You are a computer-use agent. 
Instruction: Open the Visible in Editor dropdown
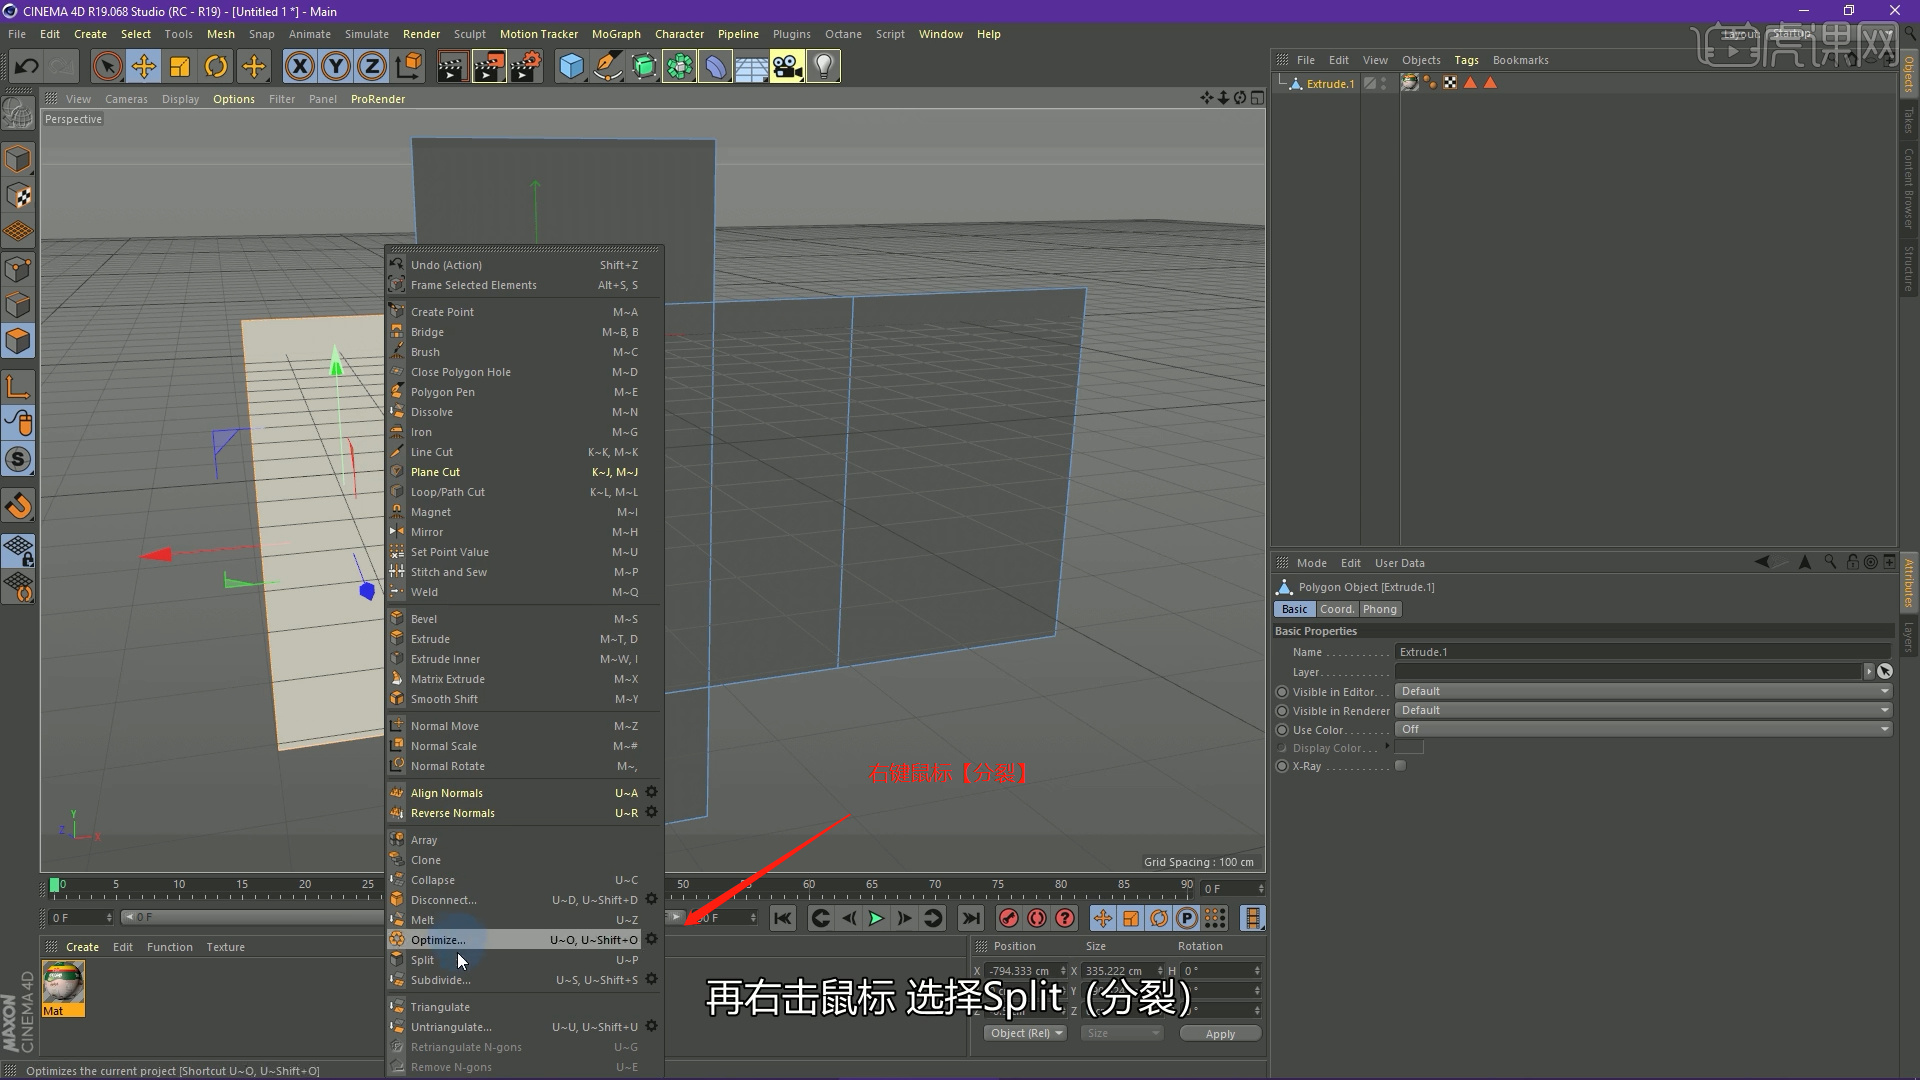point(1643,691)
